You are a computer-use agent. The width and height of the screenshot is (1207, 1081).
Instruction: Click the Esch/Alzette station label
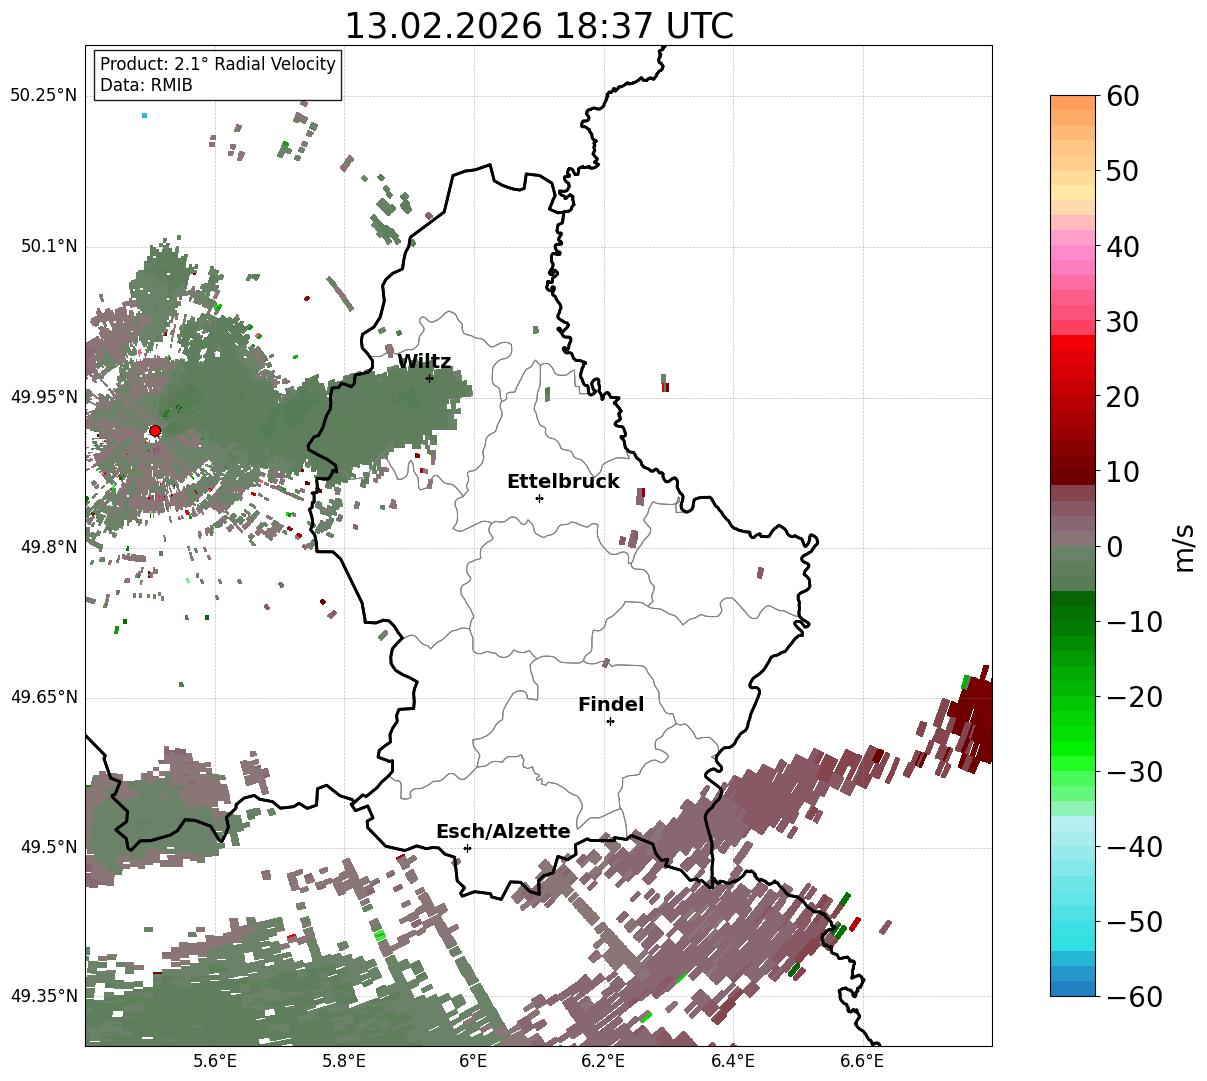[x=503, y=832]
